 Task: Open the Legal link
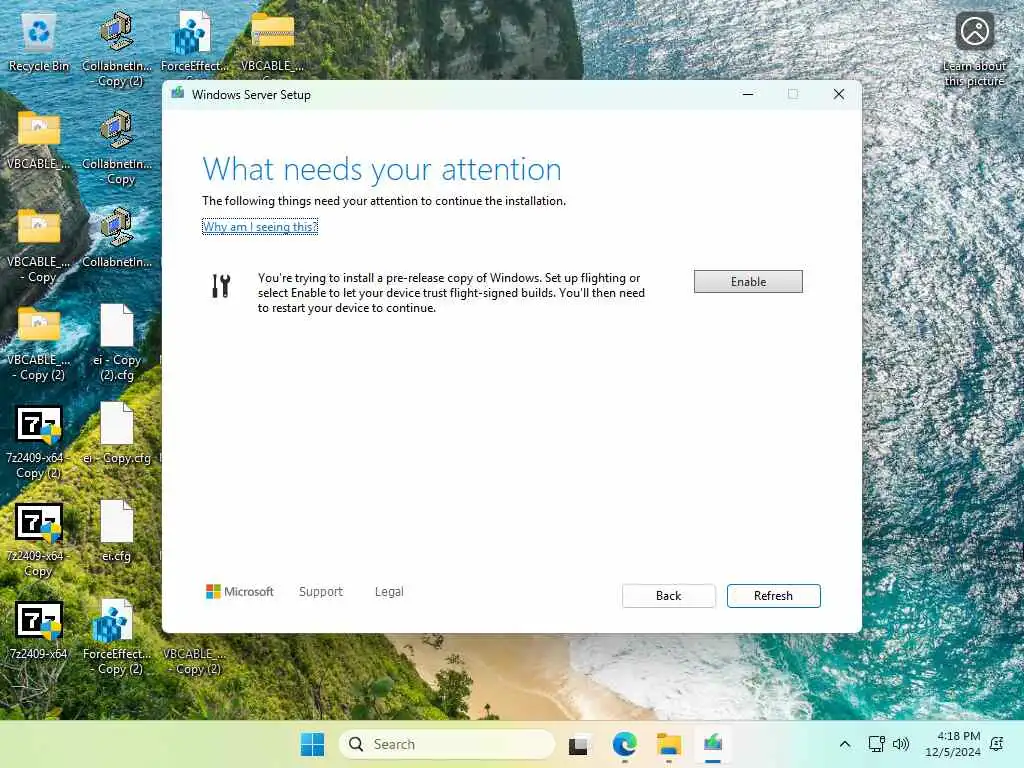click(x=389, y=592)
